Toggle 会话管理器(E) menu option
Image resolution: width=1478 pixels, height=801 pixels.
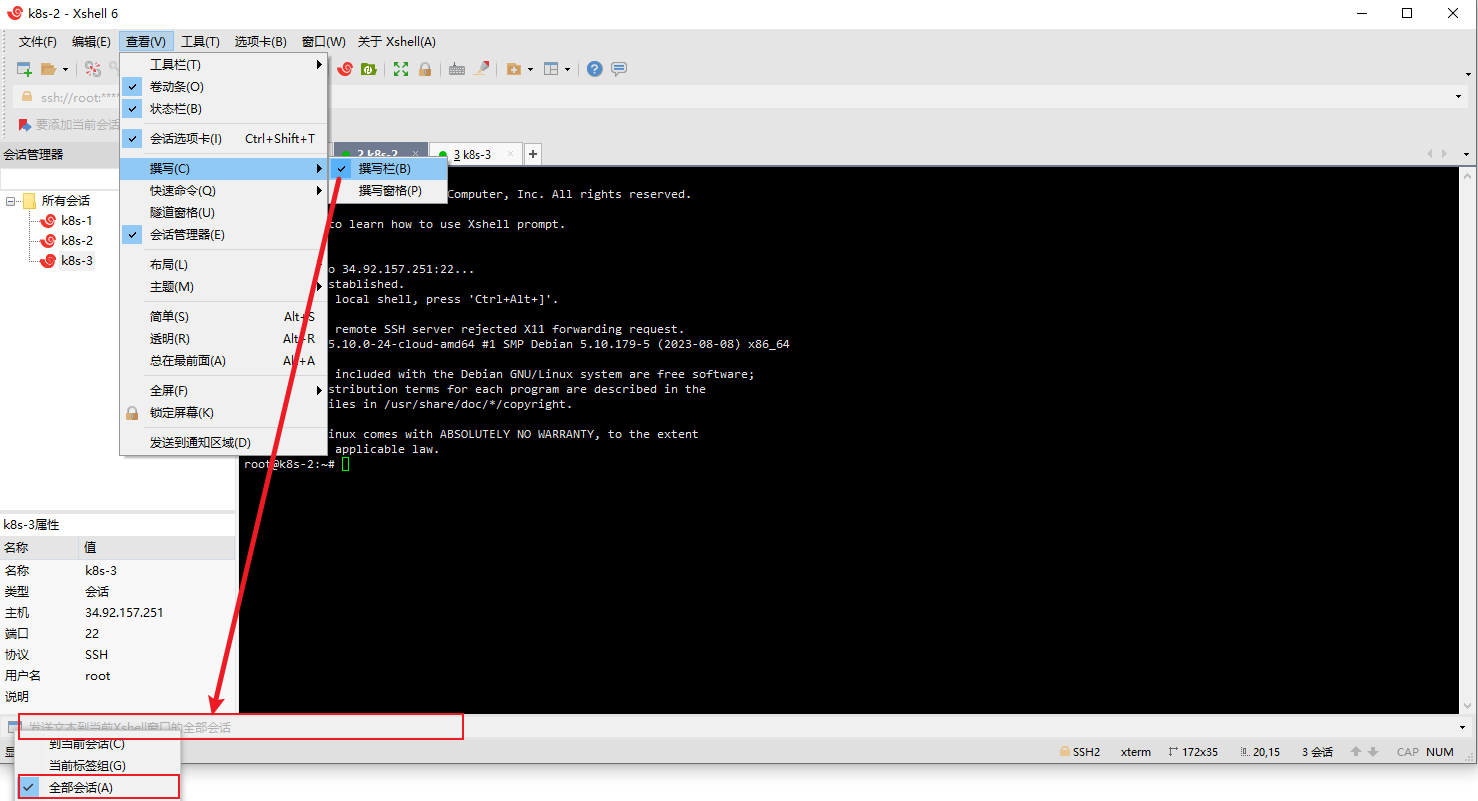[x=223, y=235]
